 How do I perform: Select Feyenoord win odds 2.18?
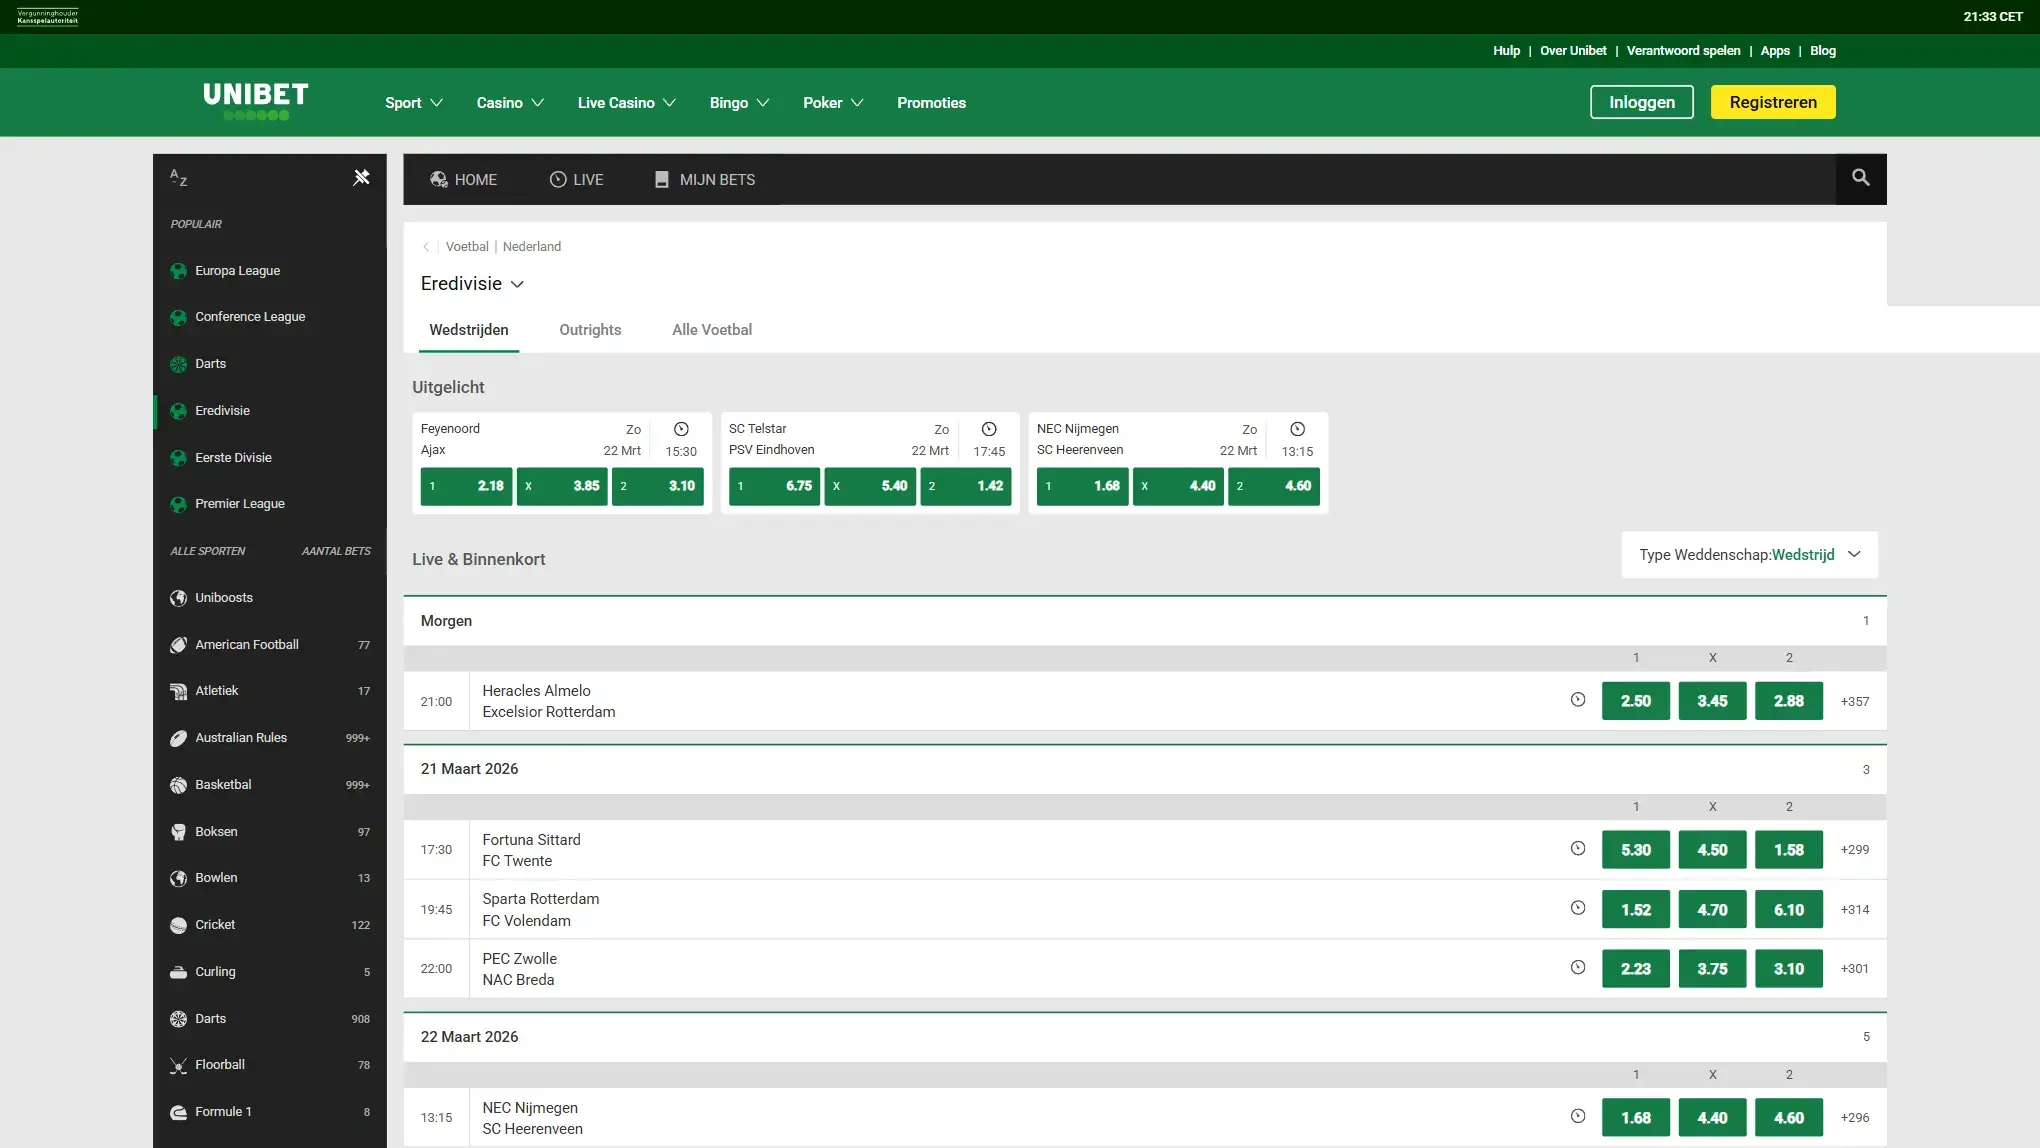pos(466,486)
